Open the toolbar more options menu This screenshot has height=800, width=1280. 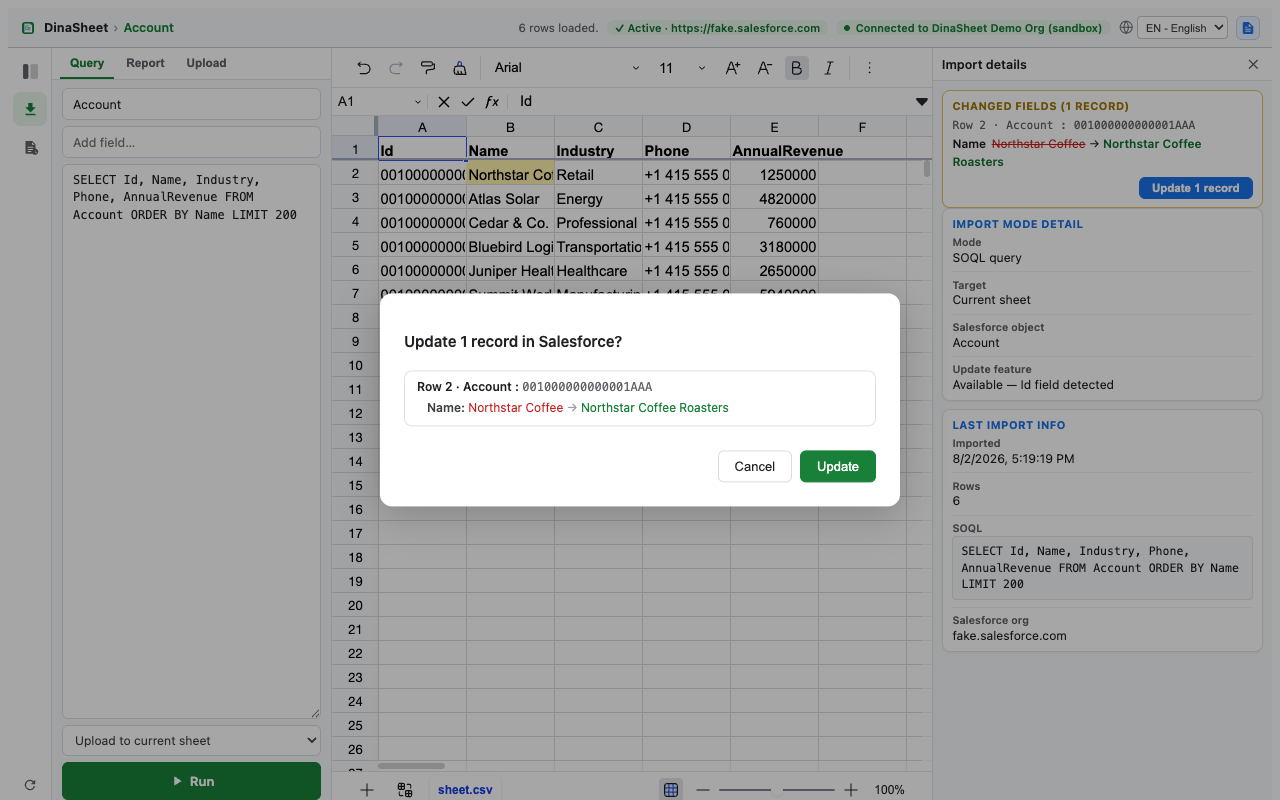[x=869, y=68]
